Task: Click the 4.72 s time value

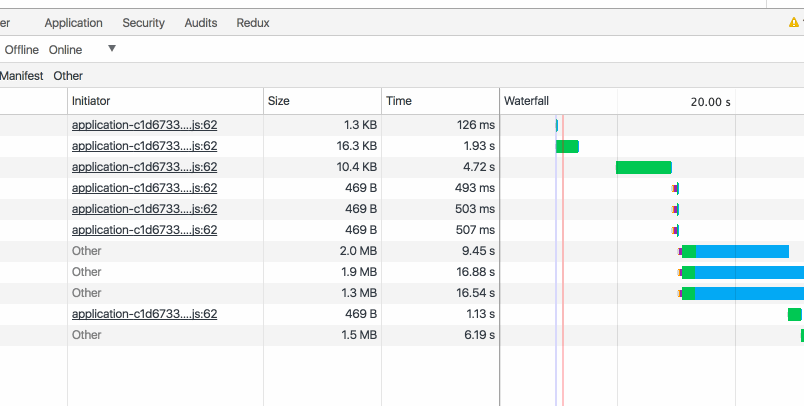Action: point(478,167)
